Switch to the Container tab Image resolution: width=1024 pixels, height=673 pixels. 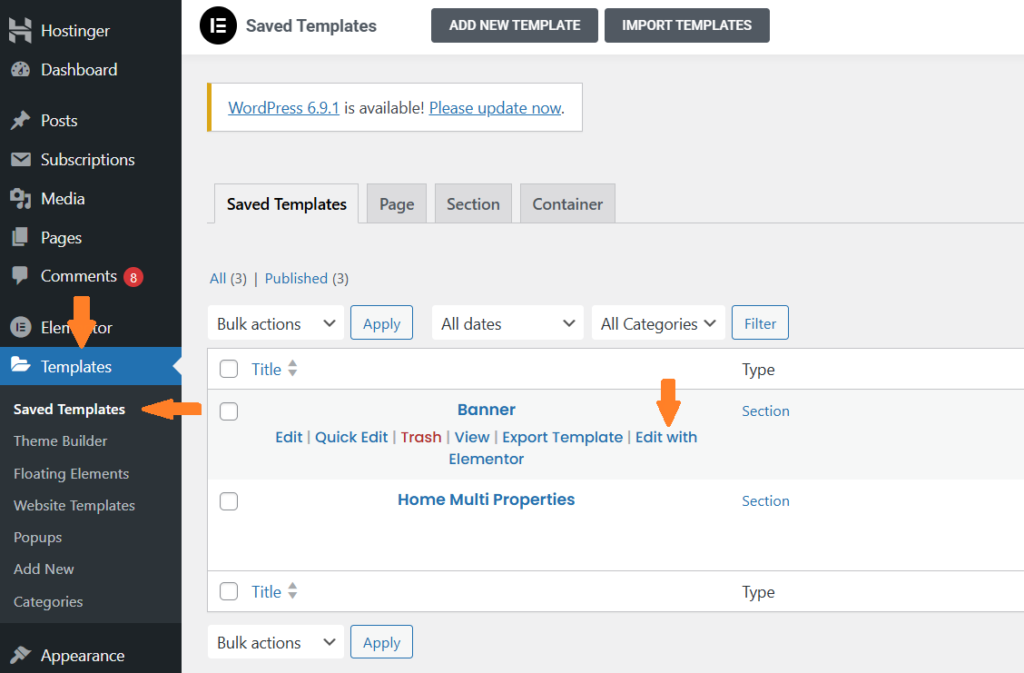(567, 204)
